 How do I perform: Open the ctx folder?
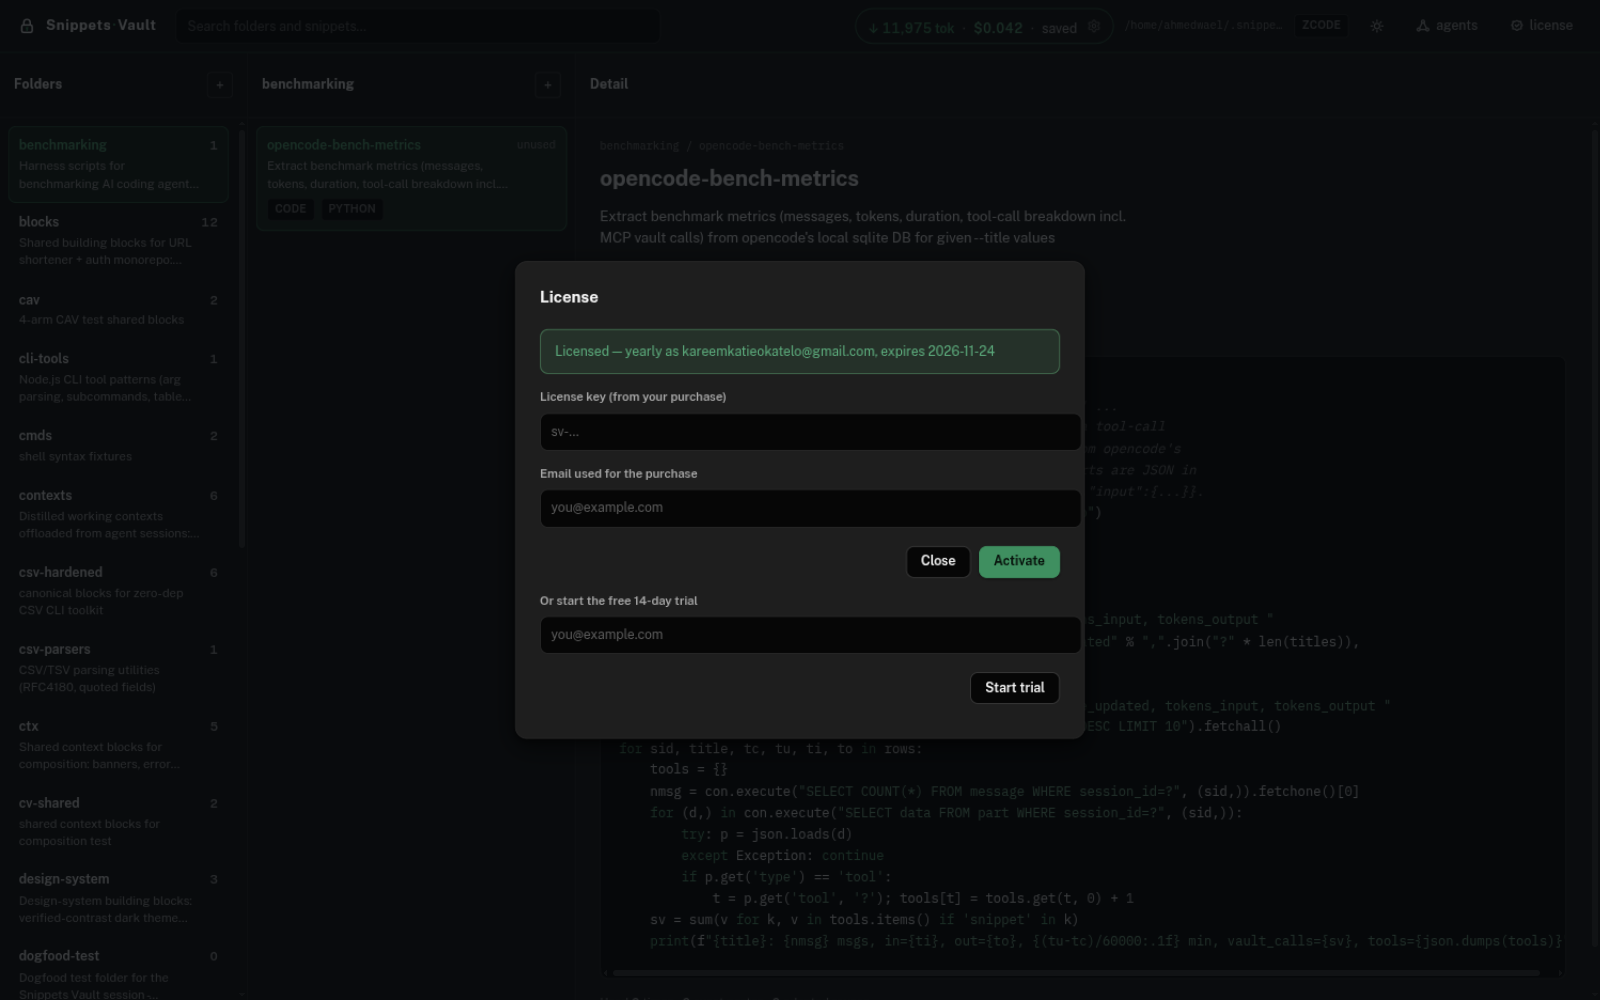(118, 745)
